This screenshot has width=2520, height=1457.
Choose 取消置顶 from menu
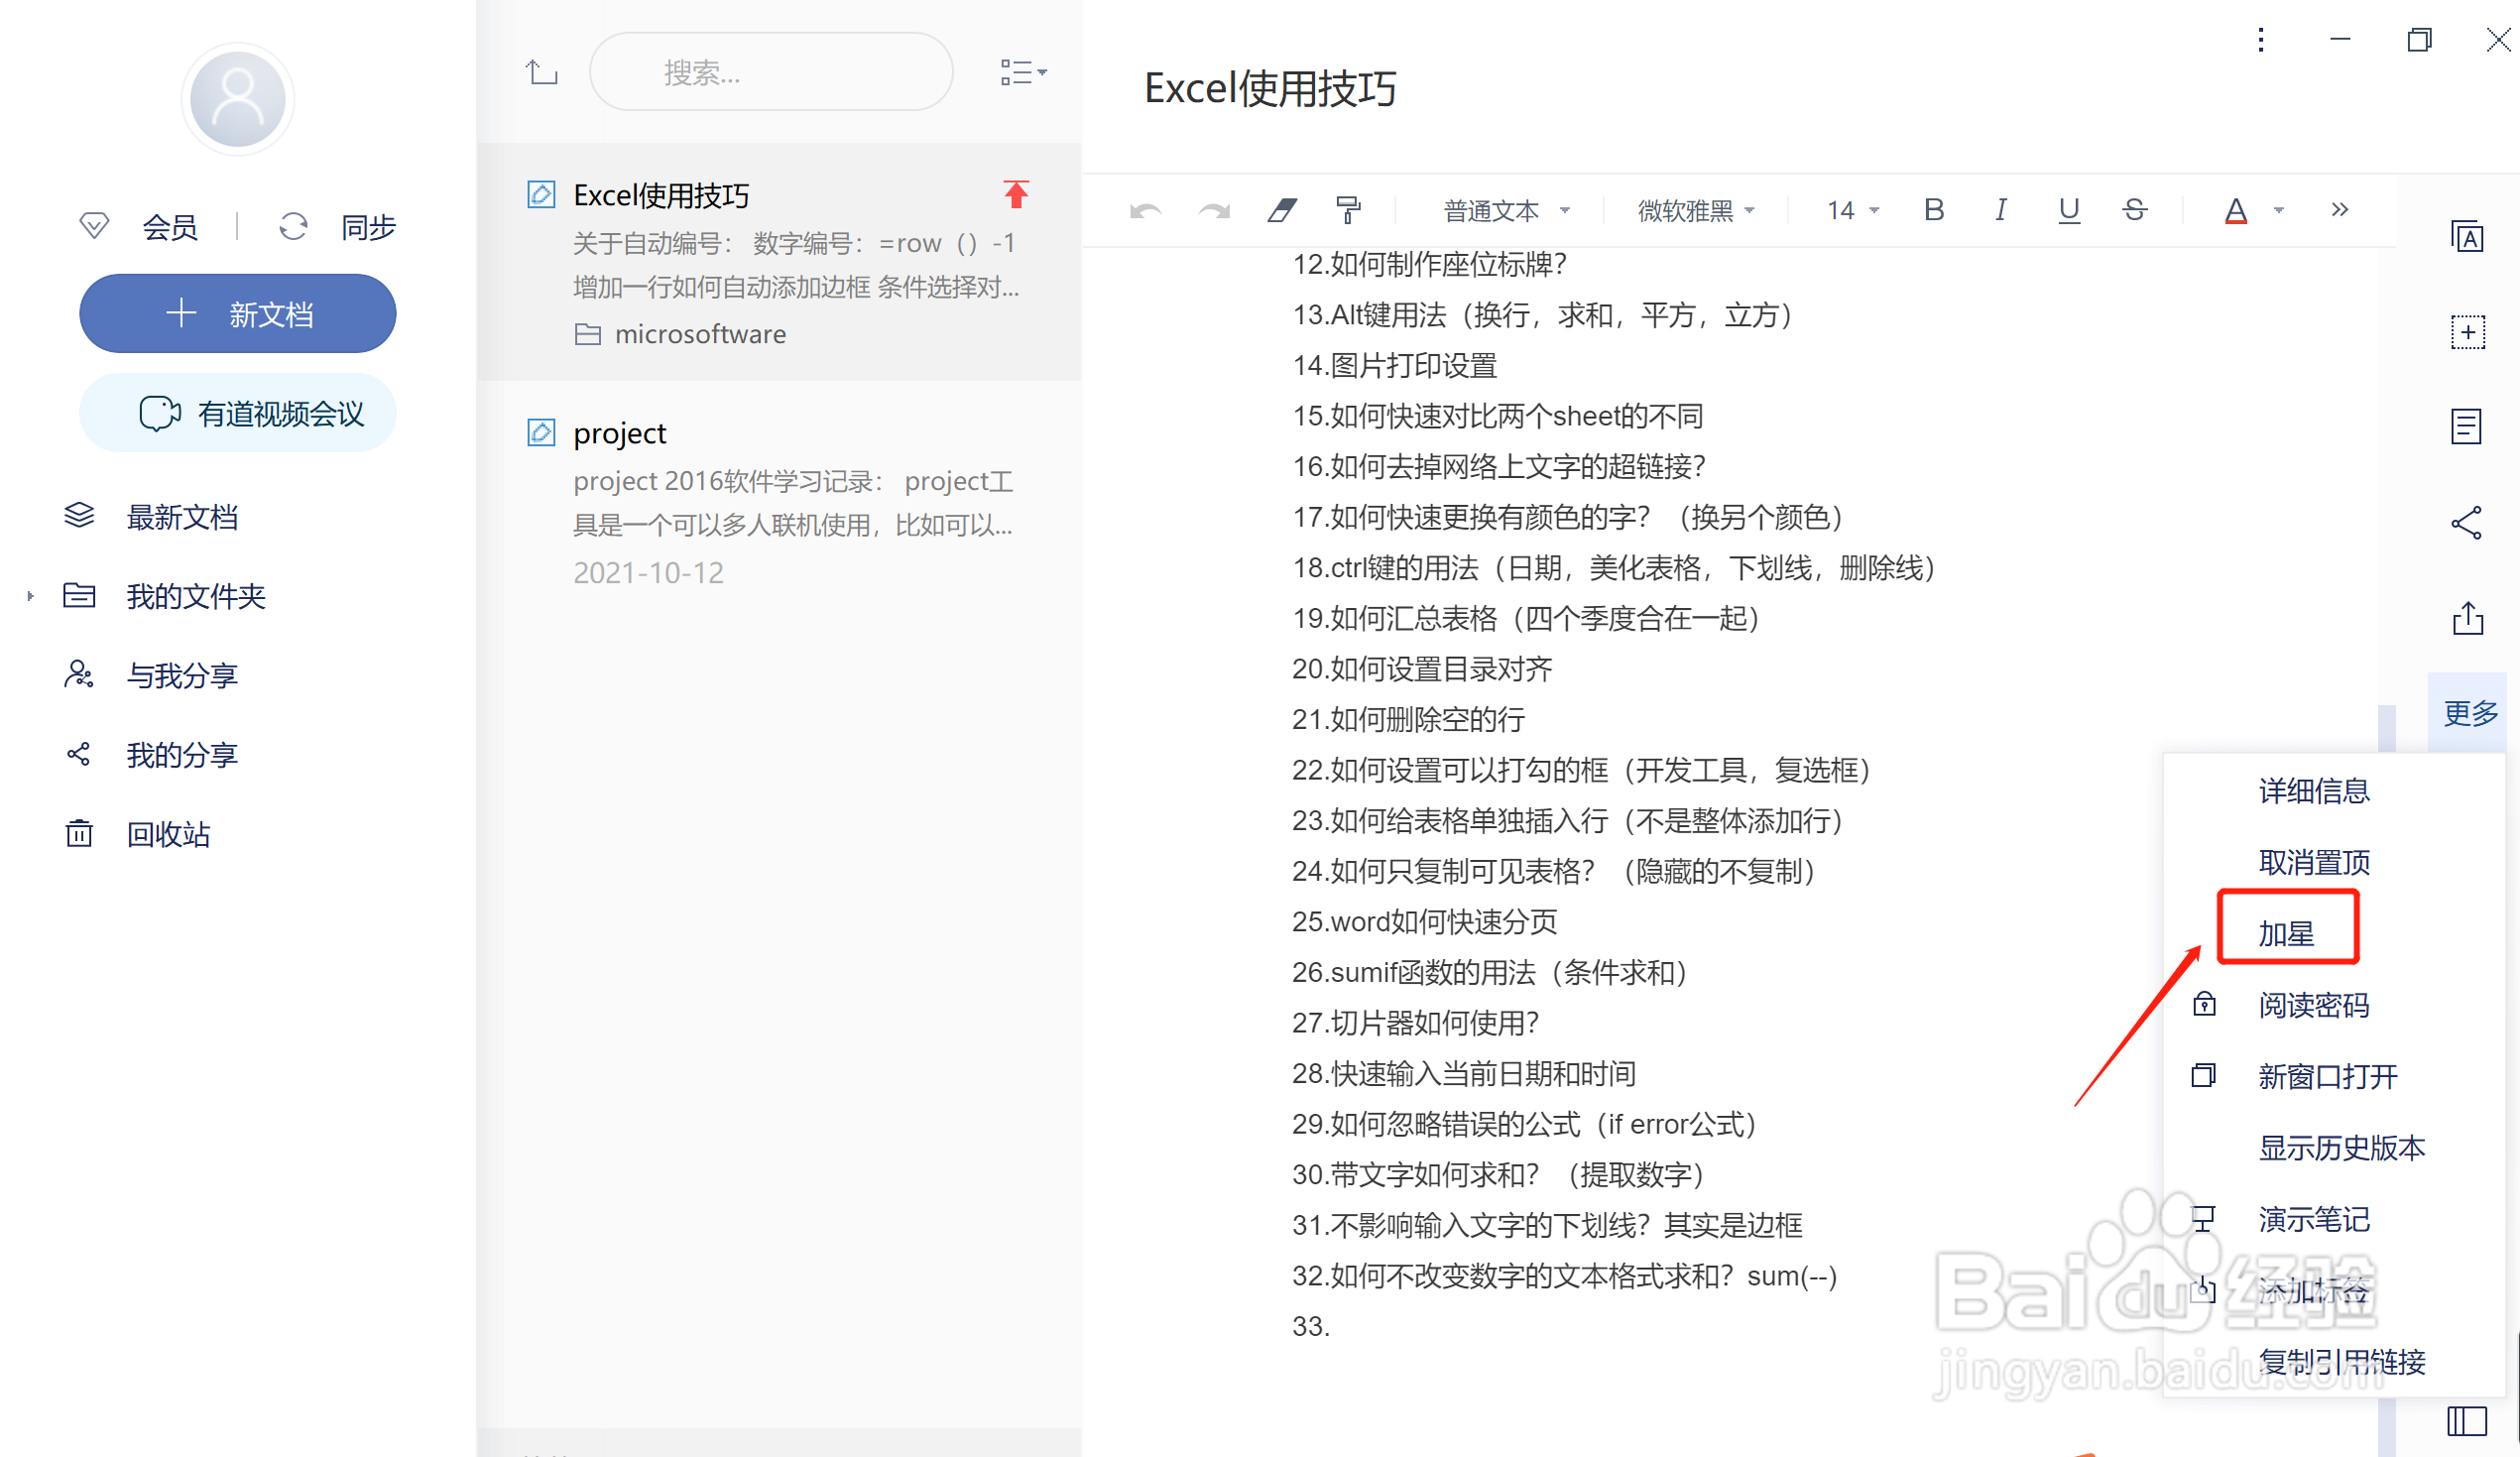point(2314,861)
